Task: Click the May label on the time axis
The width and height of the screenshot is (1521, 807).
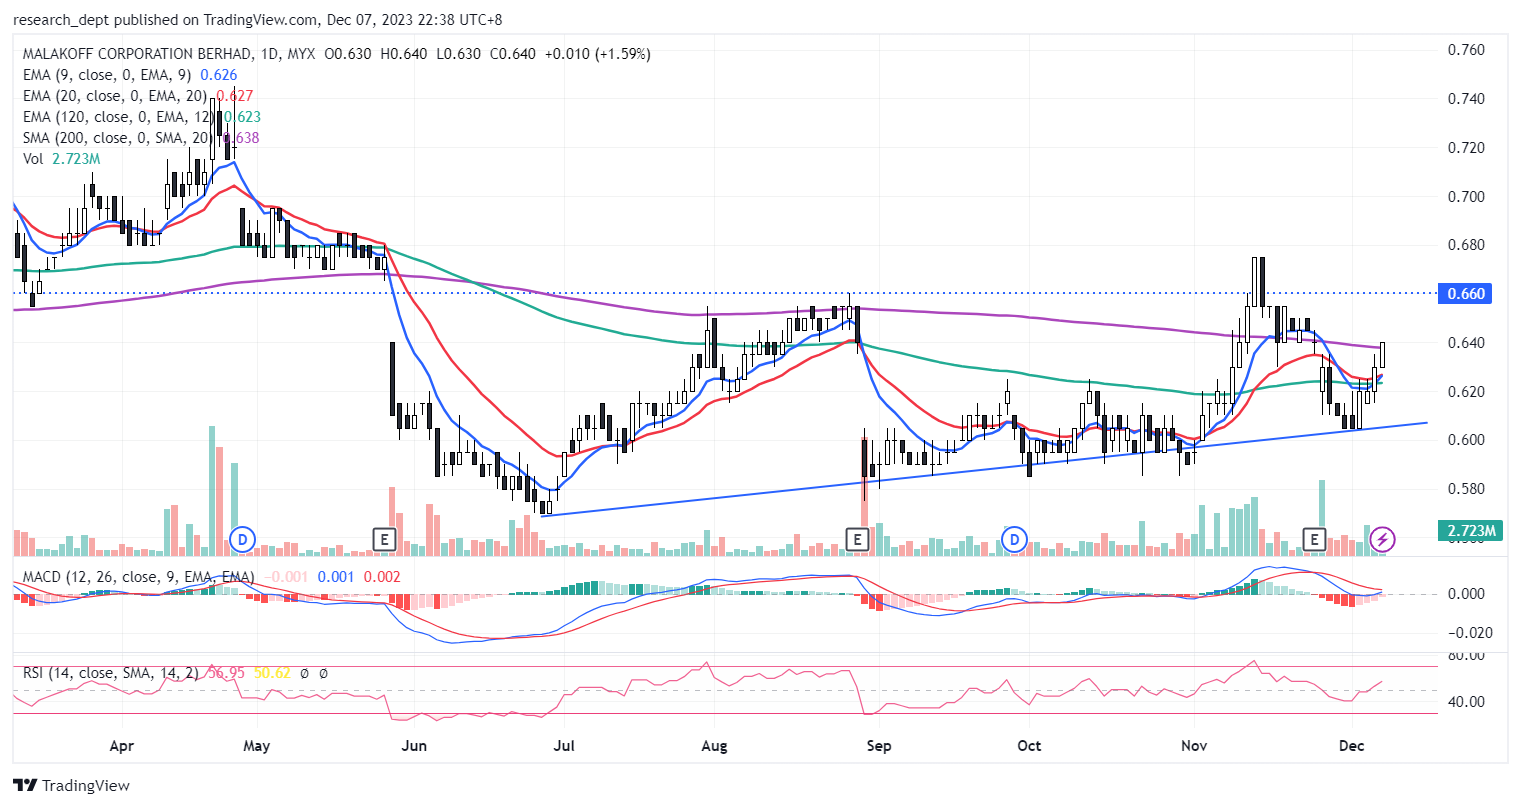Action: click(x=257, y=746)
